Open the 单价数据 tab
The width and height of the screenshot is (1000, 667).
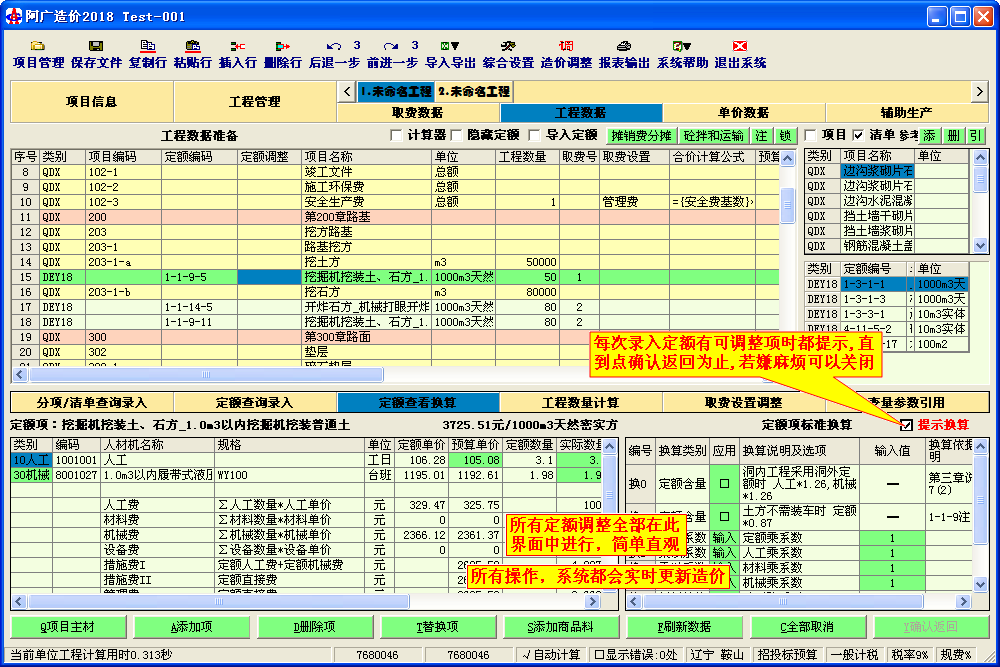[x=744, y=113]
